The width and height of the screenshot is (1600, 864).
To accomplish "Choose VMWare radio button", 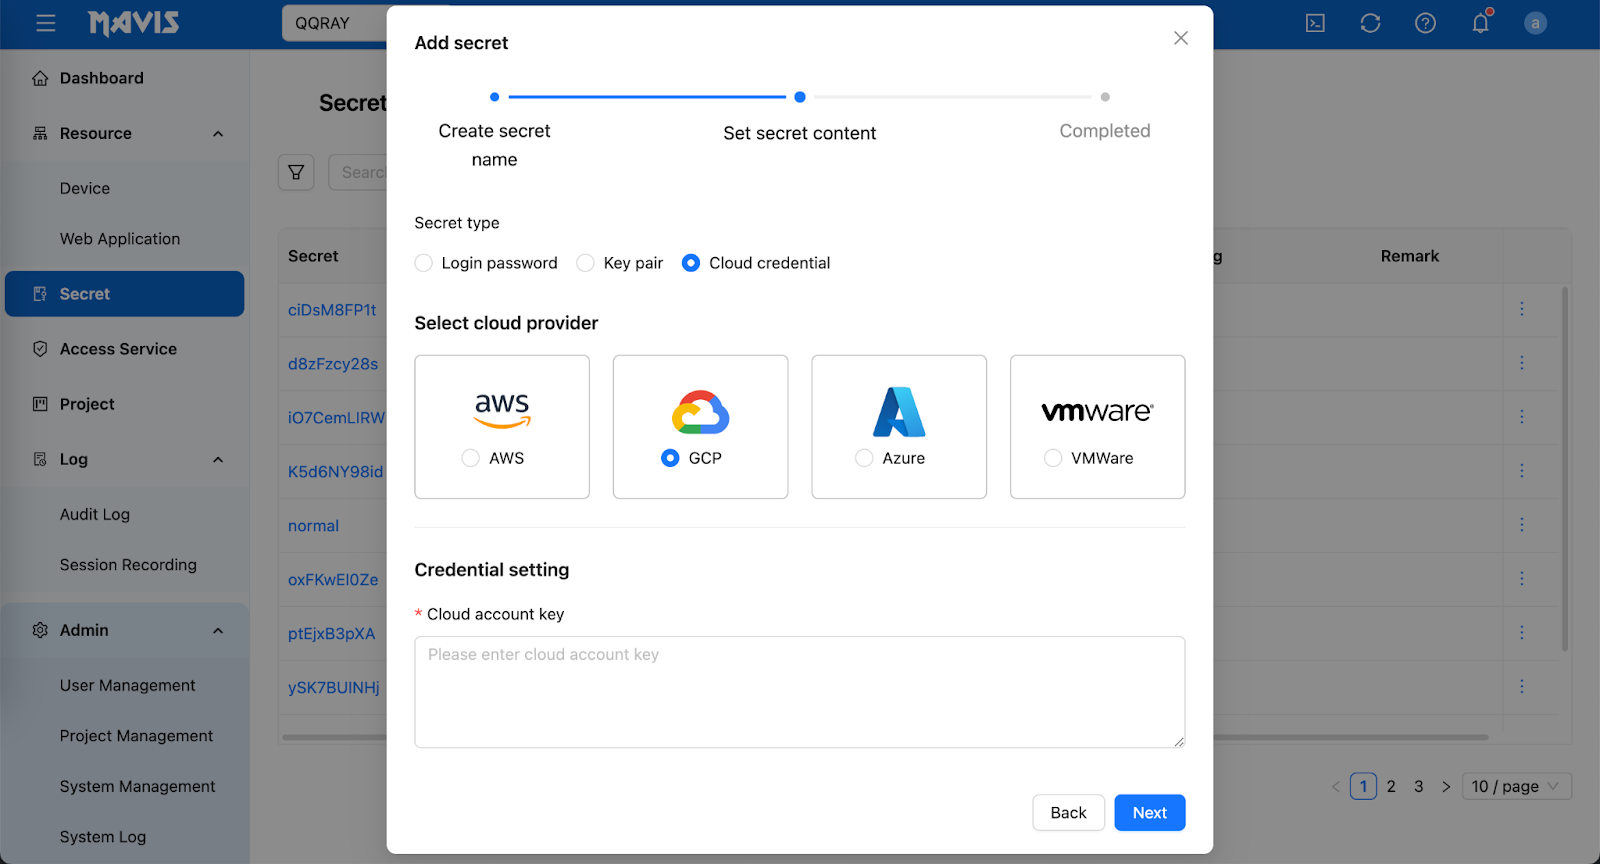I will tap(1053, 458).
